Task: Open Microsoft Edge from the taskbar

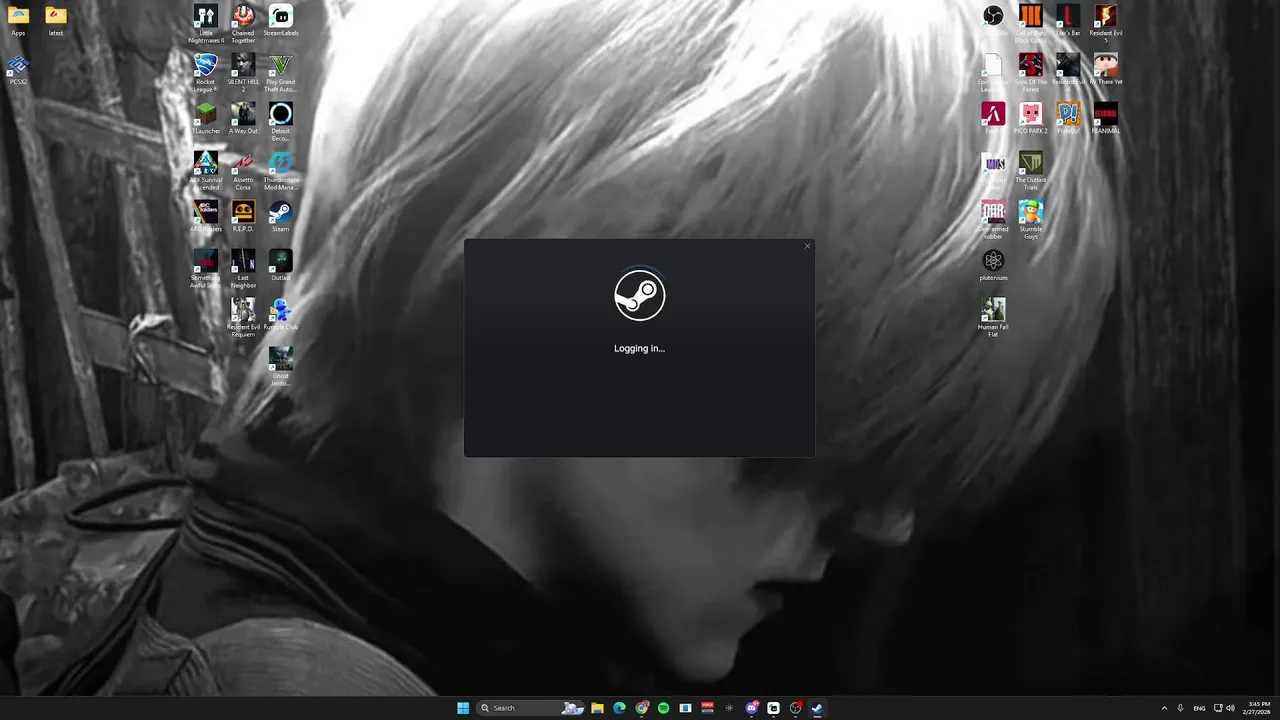Action: [619, 708]
